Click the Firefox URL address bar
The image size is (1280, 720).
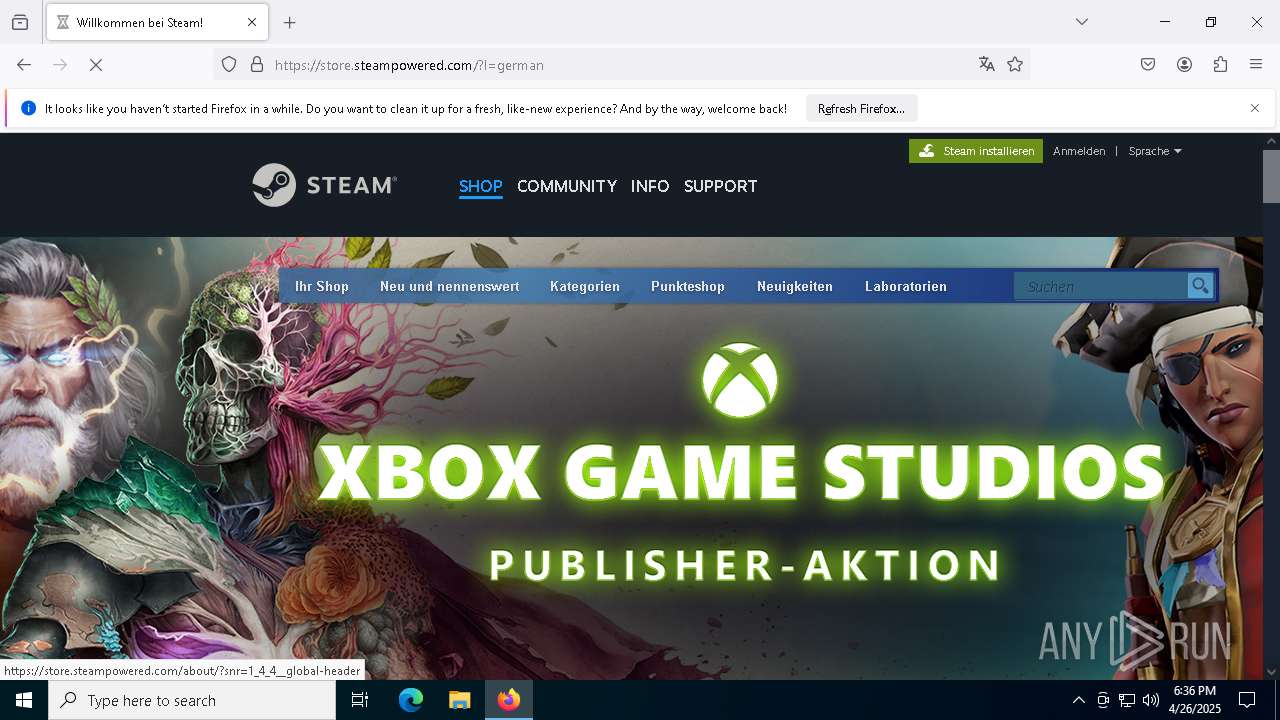pyautogui.click(x=620, y=65)
